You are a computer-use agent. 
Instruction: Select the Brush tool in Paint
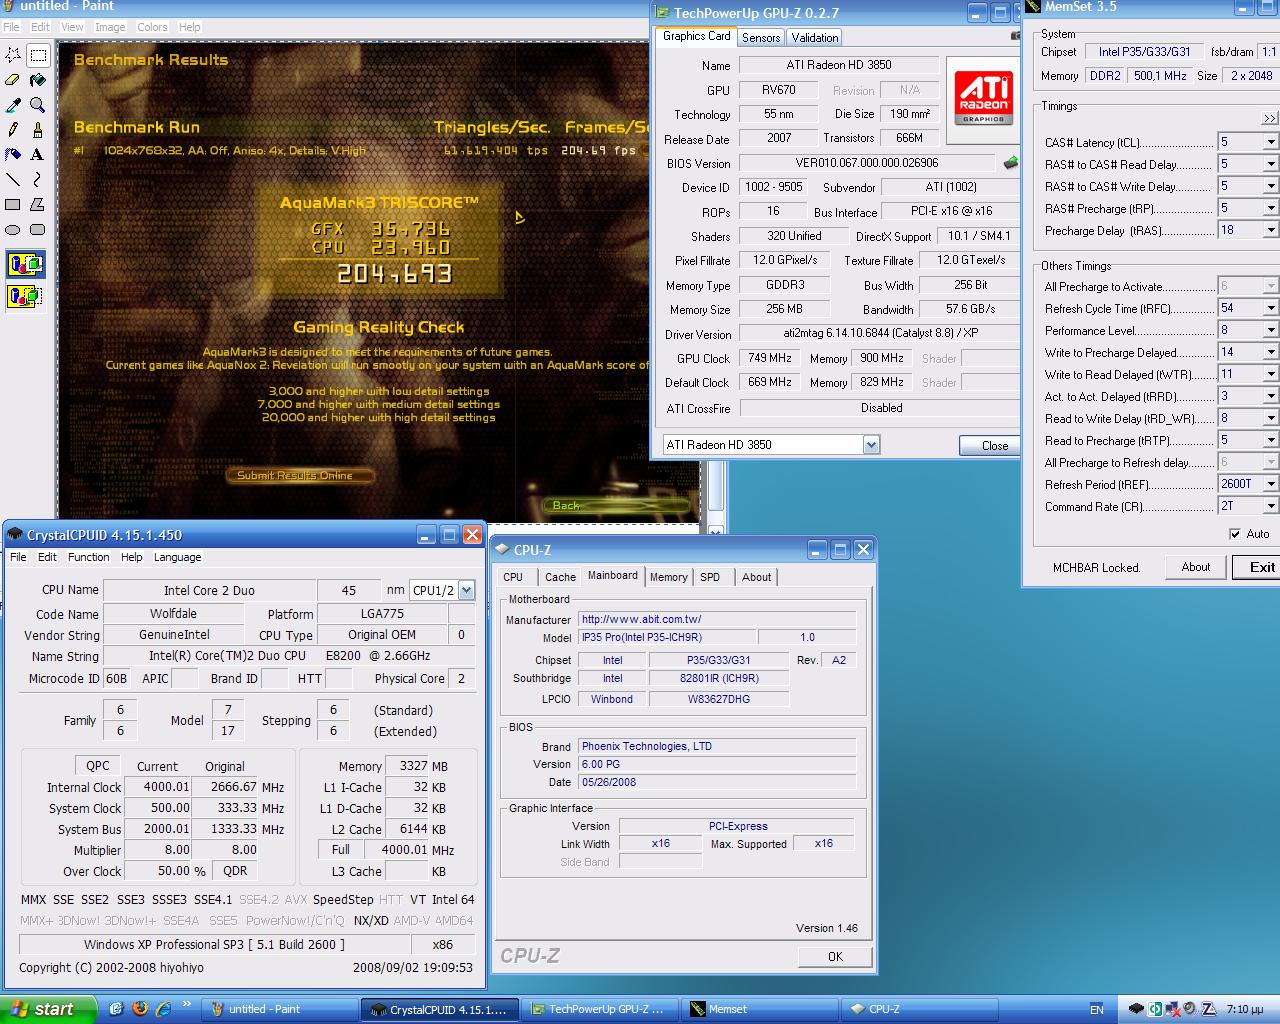(x=38, y=130)
